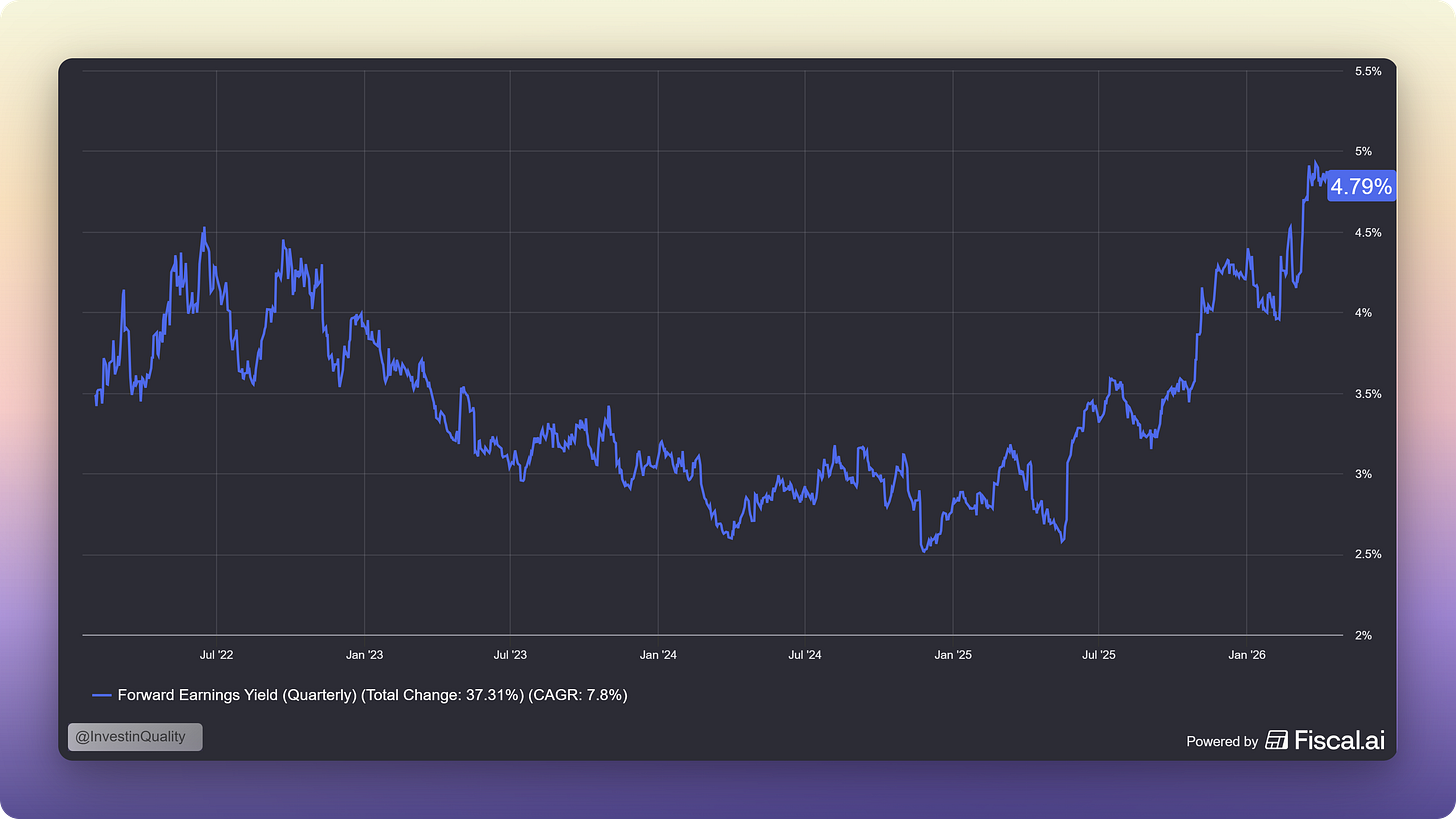Click the 'Powered by' text

[x=1222, y=741]
